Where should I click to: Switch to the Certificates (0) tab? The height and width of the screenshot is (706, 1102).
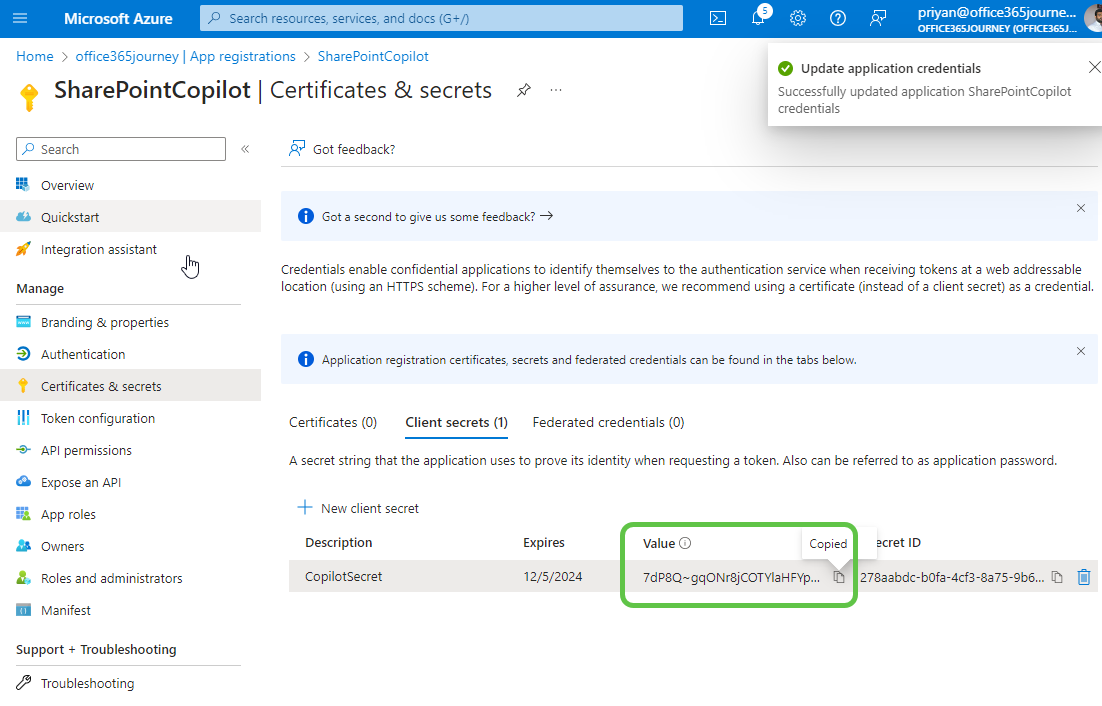333,422
